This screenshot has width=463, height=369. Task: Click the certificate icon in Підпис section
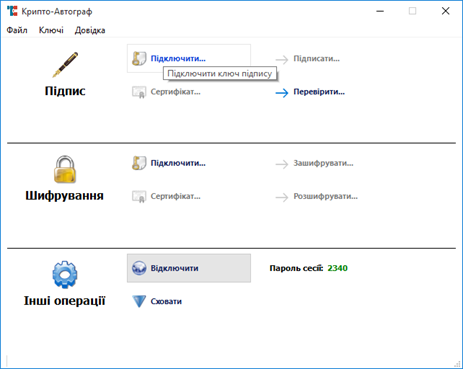click(139, 92)
